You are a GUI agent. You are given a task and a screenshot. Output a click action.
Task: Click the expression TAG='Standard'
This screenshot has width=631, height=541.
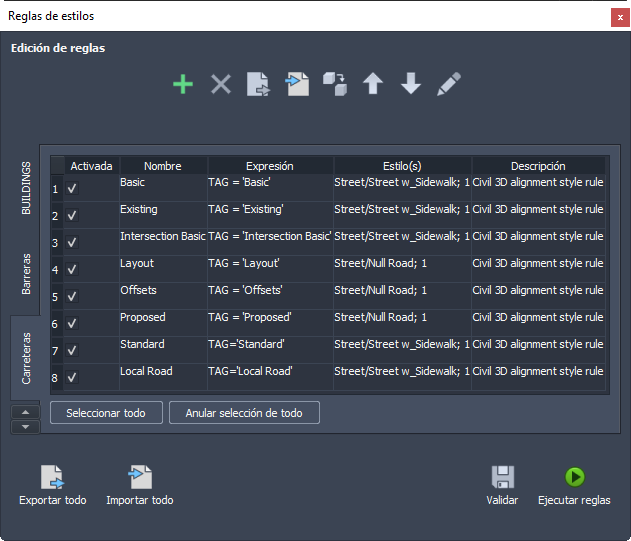246,344
